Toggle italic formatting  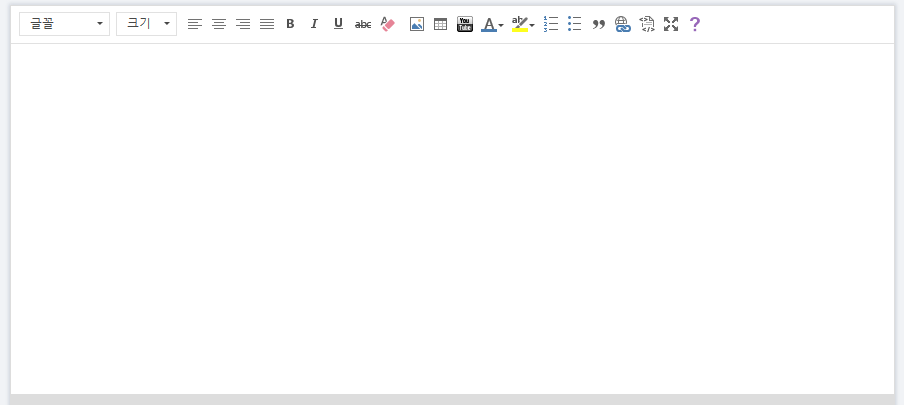314,24
